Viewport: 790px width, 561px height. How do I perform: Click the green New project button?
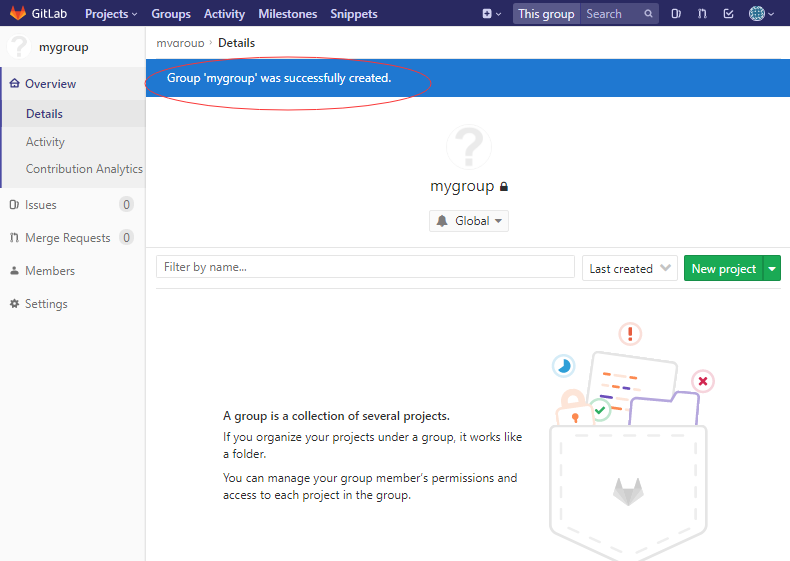(724, 268)
